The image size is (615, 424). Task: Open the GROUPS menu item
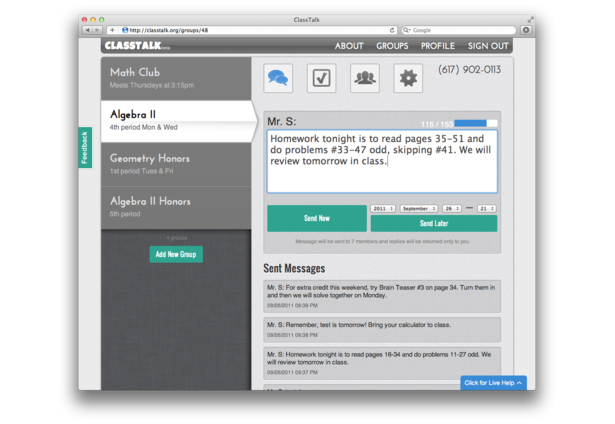(x=392, y=46)
